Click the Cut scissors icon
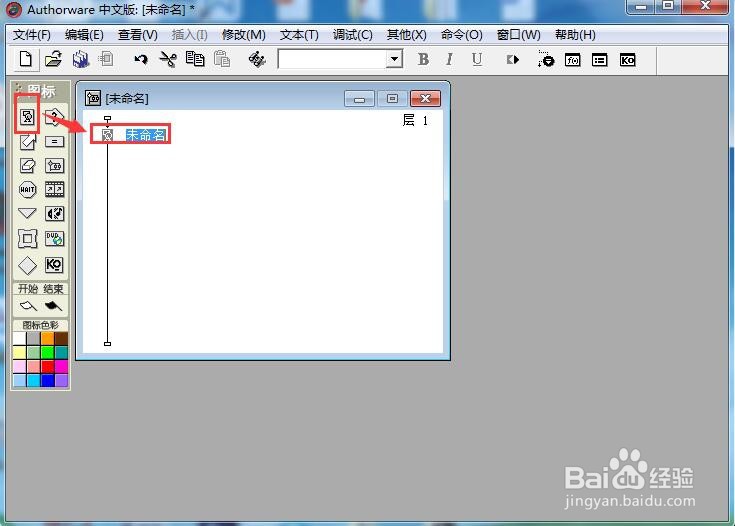 (168, 60)
